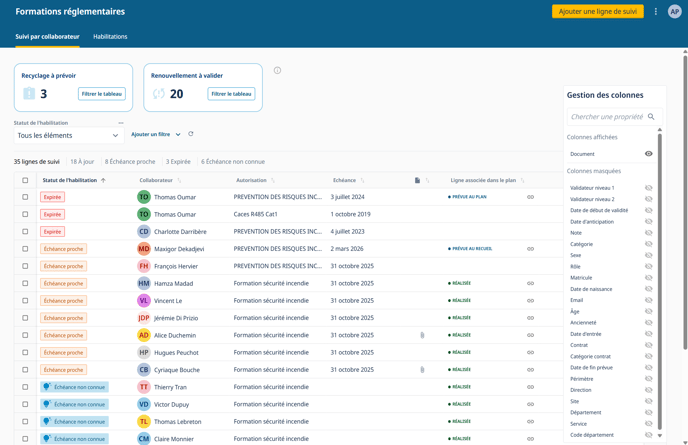
Task: Click Filtrer le tableau in Recyclage card
Action: click(101, 94)
